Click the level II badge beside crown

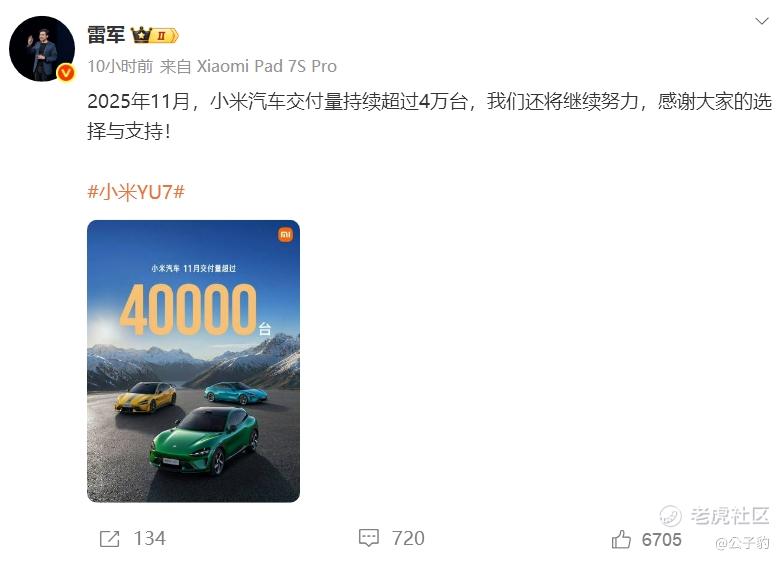pyautogui.click(x=166, y=36)
